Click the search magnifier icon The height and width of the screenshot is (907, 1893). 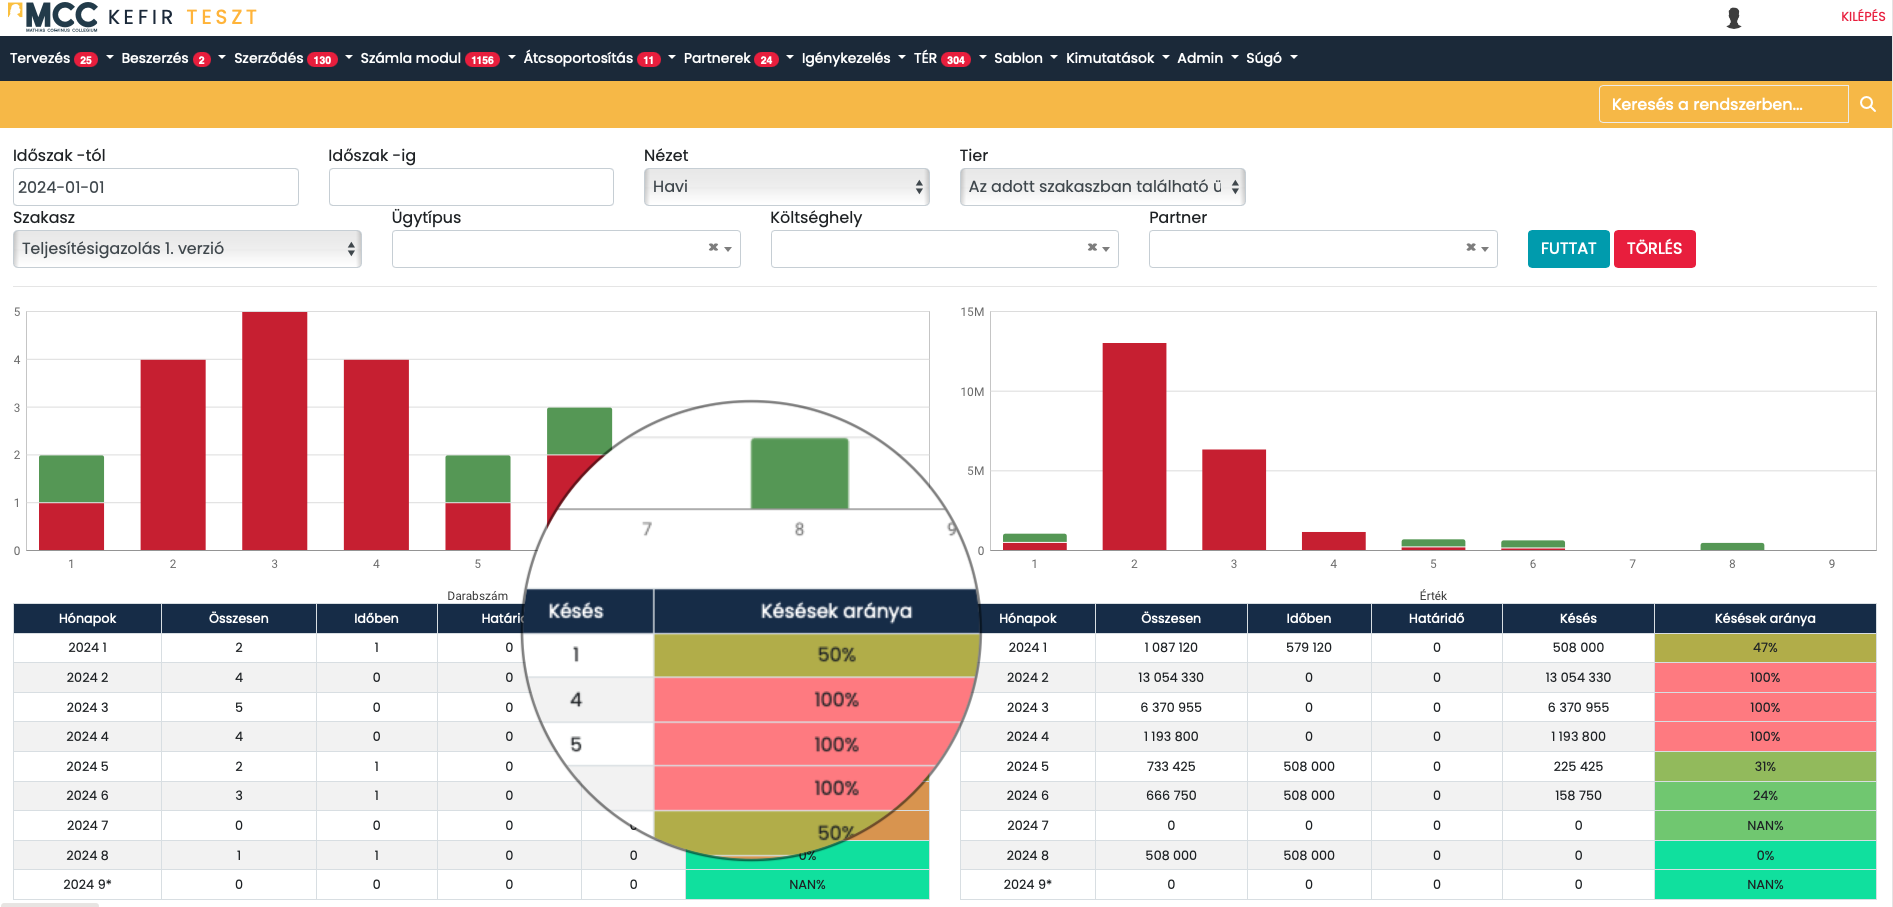click(x=1867, y=104)
